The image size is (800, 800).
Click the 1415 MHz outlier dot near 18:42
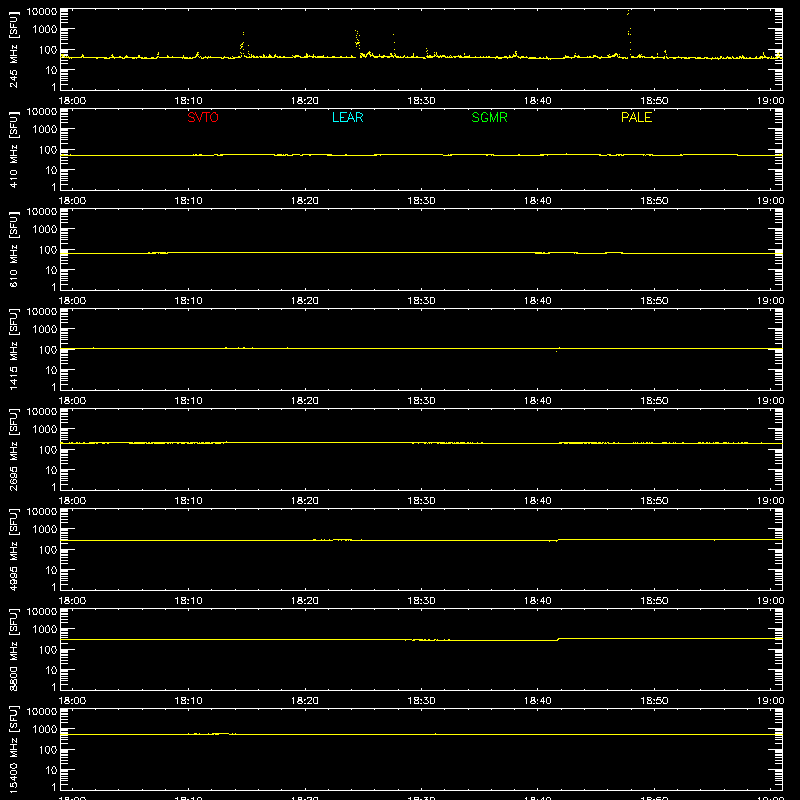coord(556,352)
